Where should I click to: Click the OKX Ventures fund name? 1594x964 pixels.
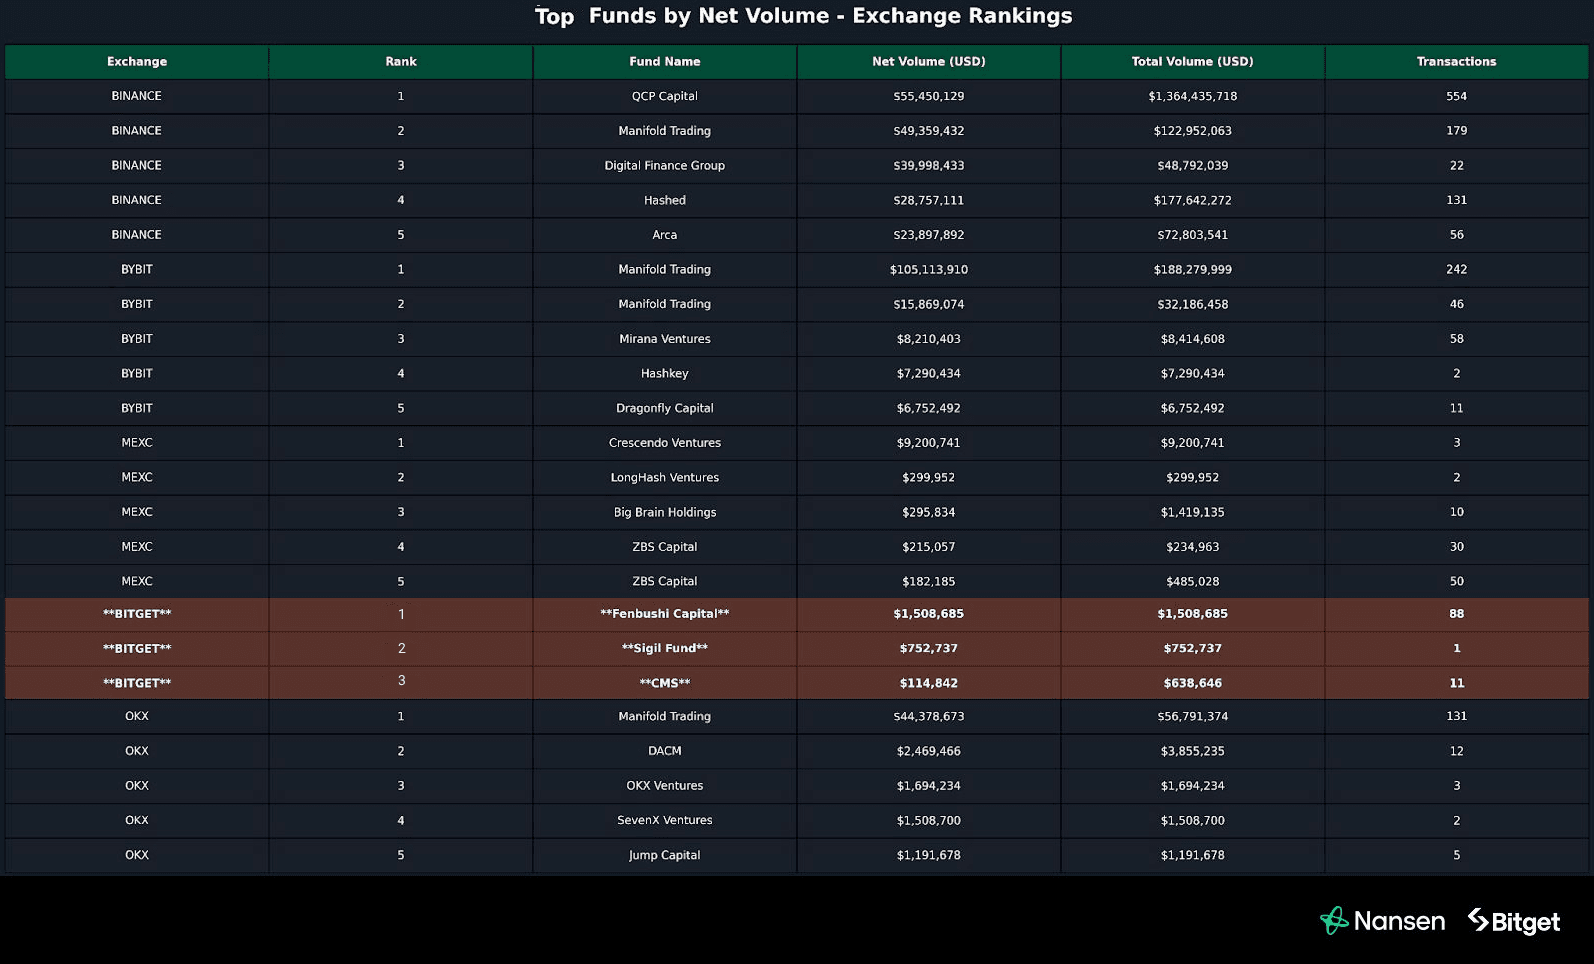click(665, 786)
